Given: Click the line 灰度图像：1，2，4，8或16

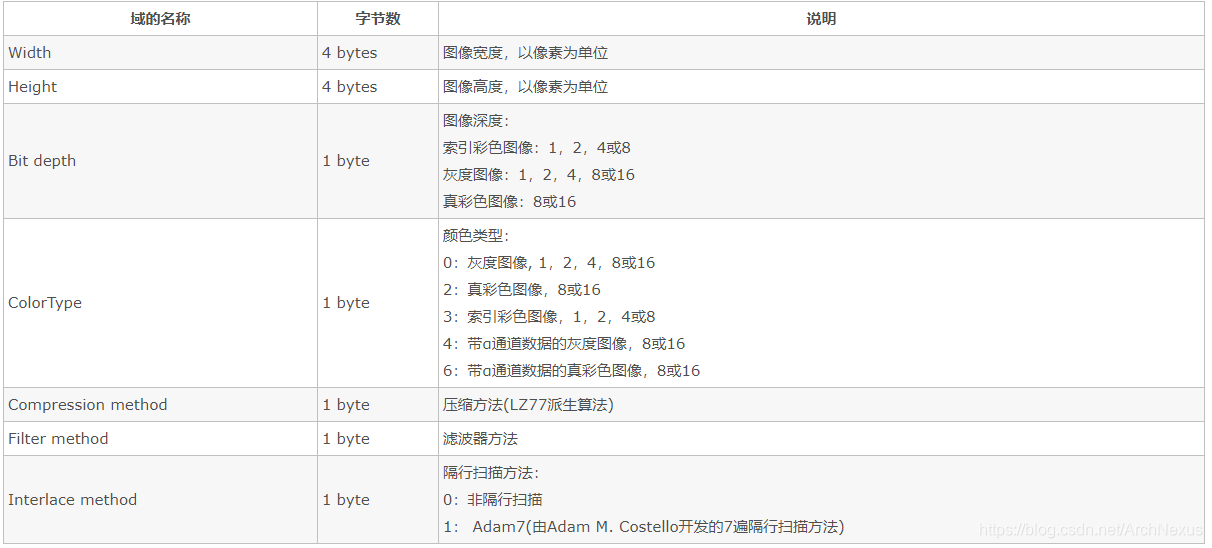Looking at the screenshot, I should coord(539,175).
